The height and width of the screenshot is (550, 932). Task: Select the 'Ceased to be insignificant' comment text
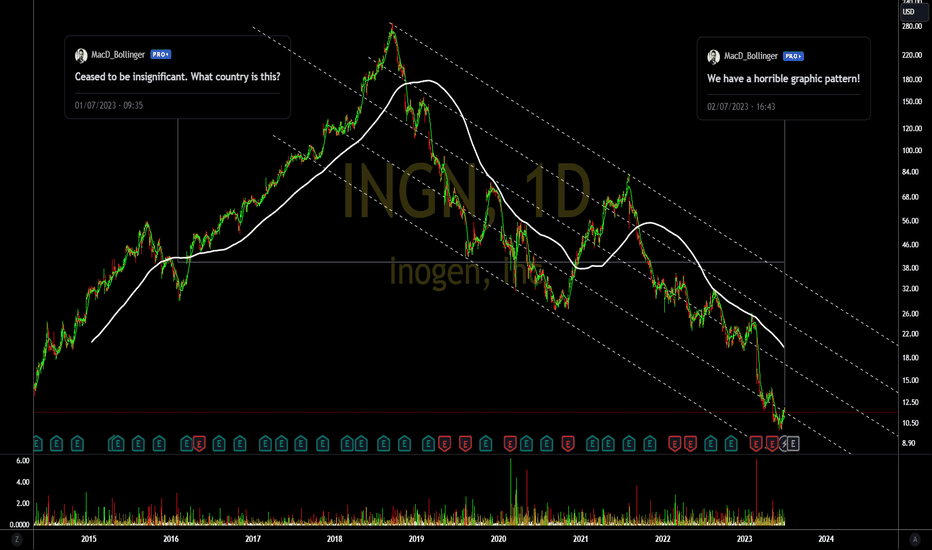pyautogui.click(x=177, y=77)
